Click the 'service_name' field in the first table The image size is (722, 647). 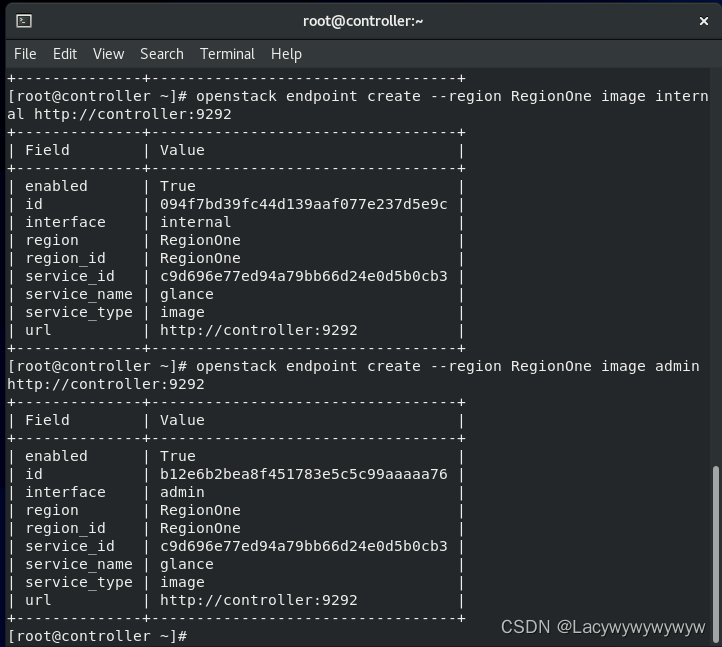coord(79,294)
